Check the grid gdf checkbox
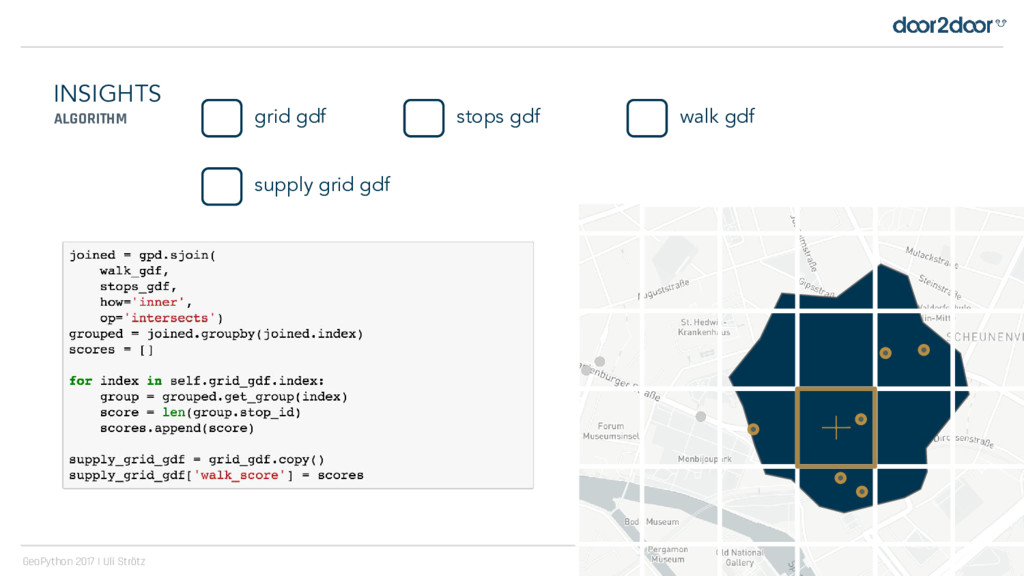 [x=222, y=118]
